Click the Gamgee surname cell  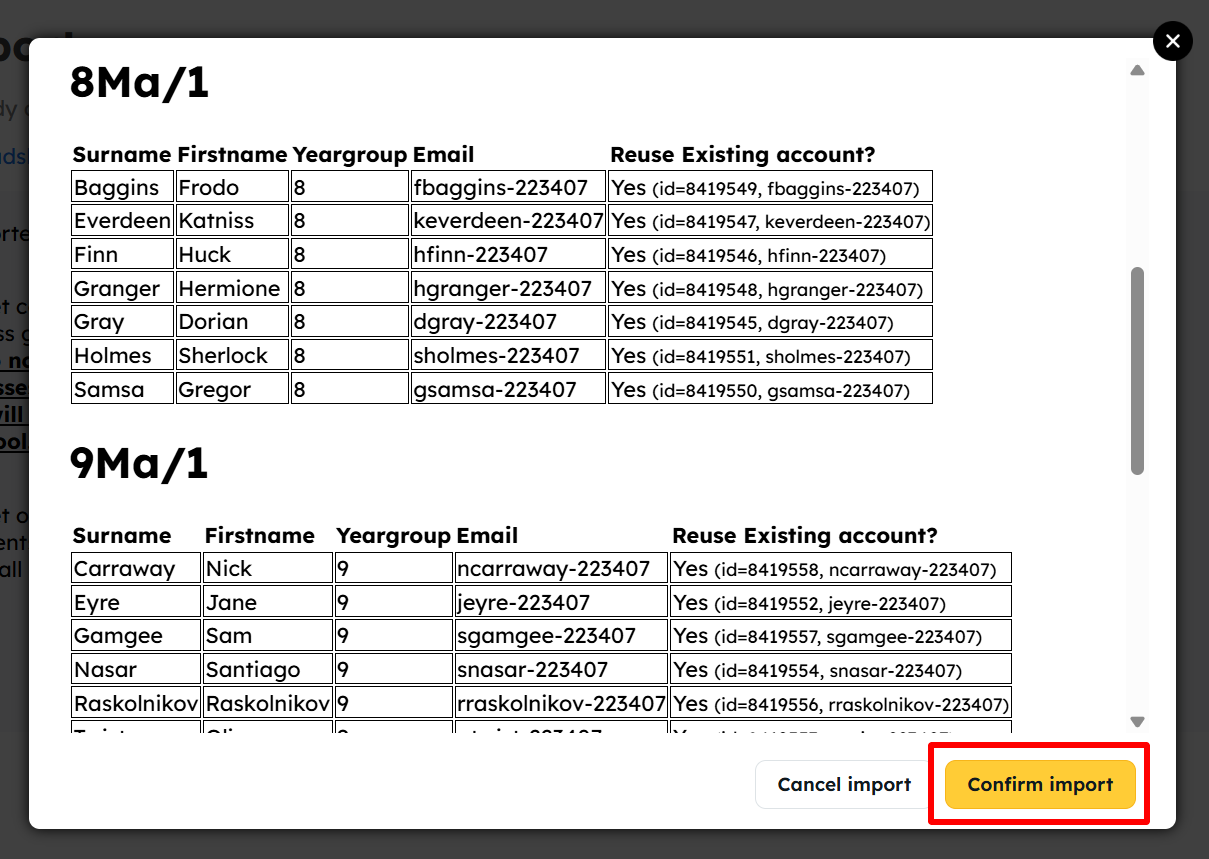(136, 635)
